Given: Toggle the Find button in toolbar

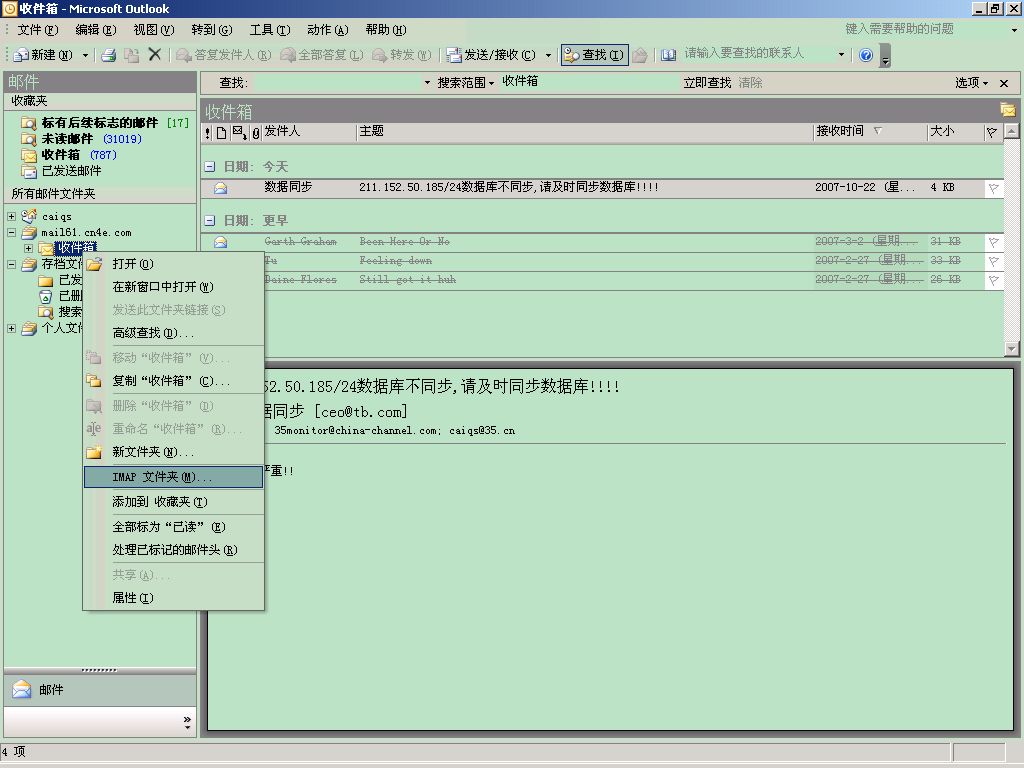Looking at the screenshot, I should coord(594,55).
